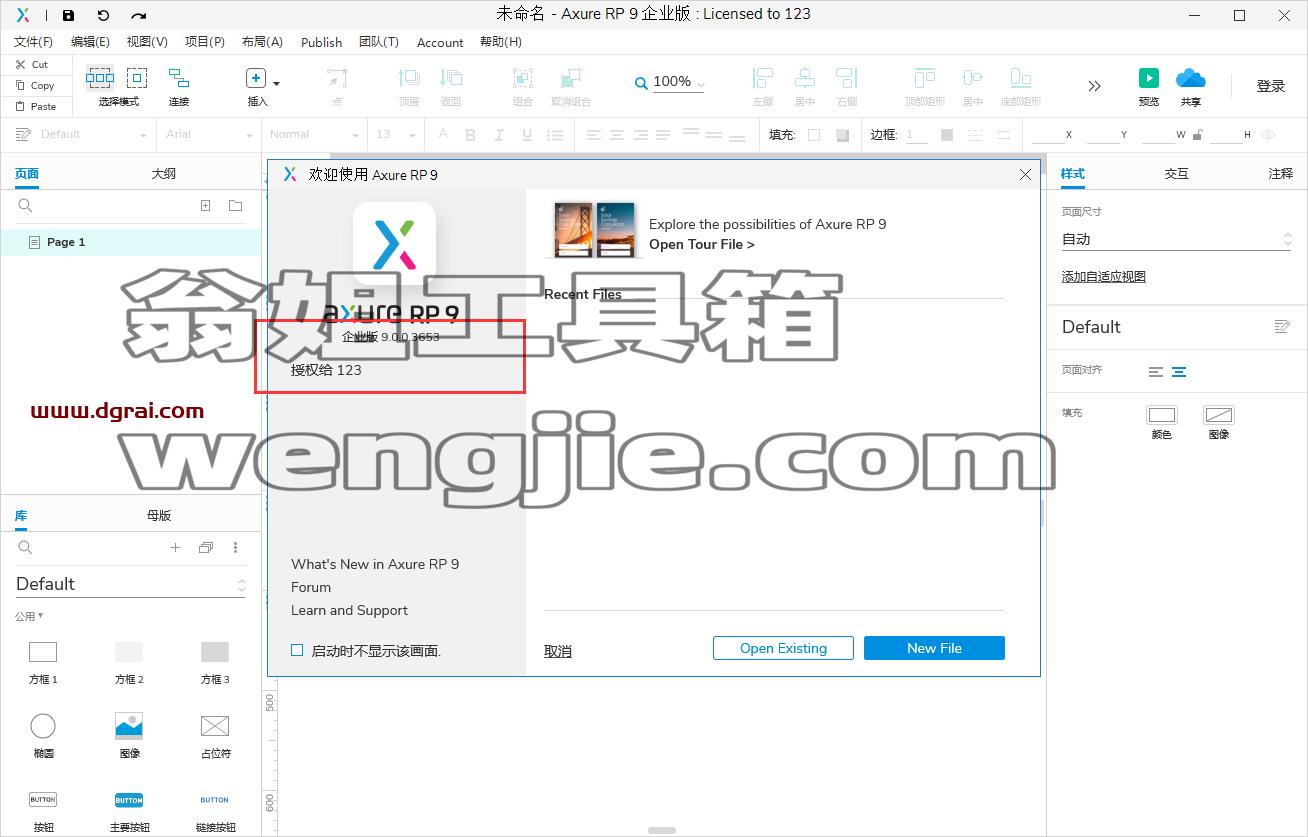Collapse the 公用 library section
1308x837 pixels.
click(29, 616)
